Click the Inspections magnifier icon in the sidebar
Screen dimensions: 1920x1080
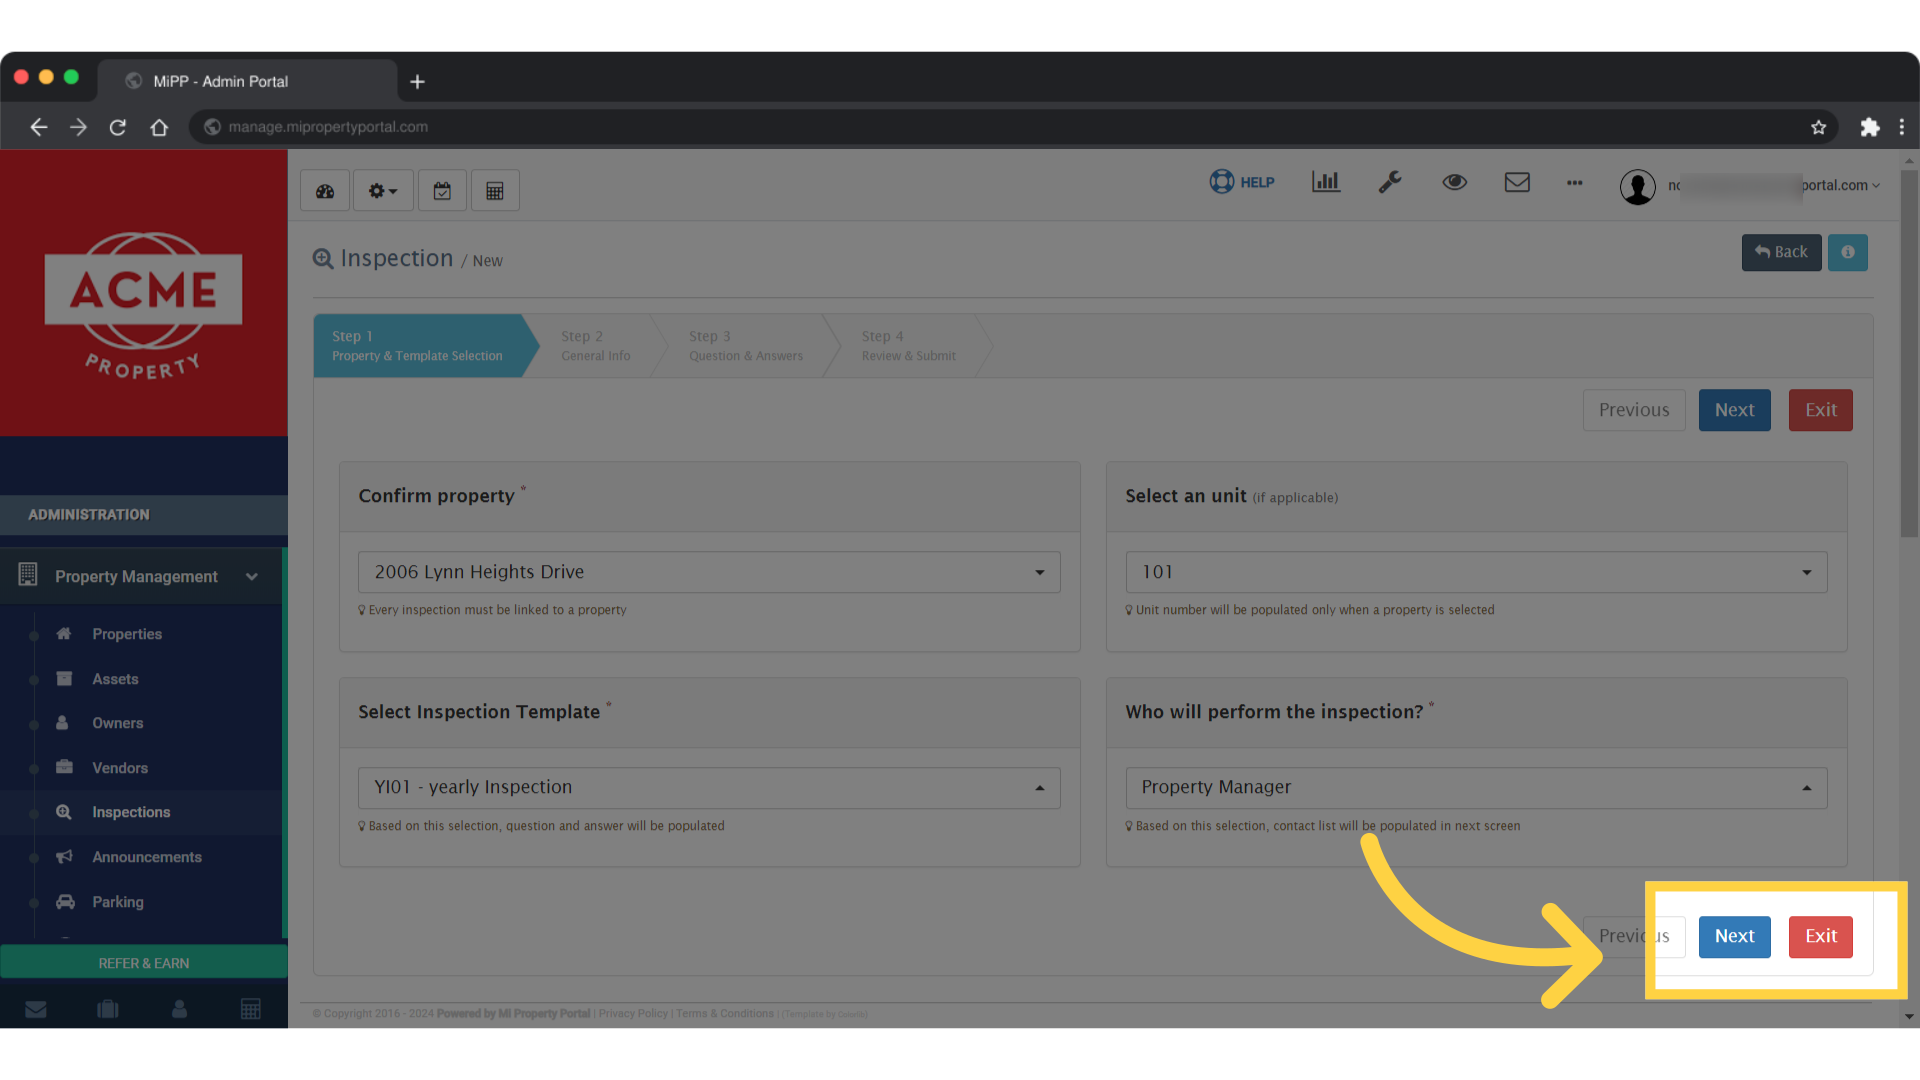64,812
